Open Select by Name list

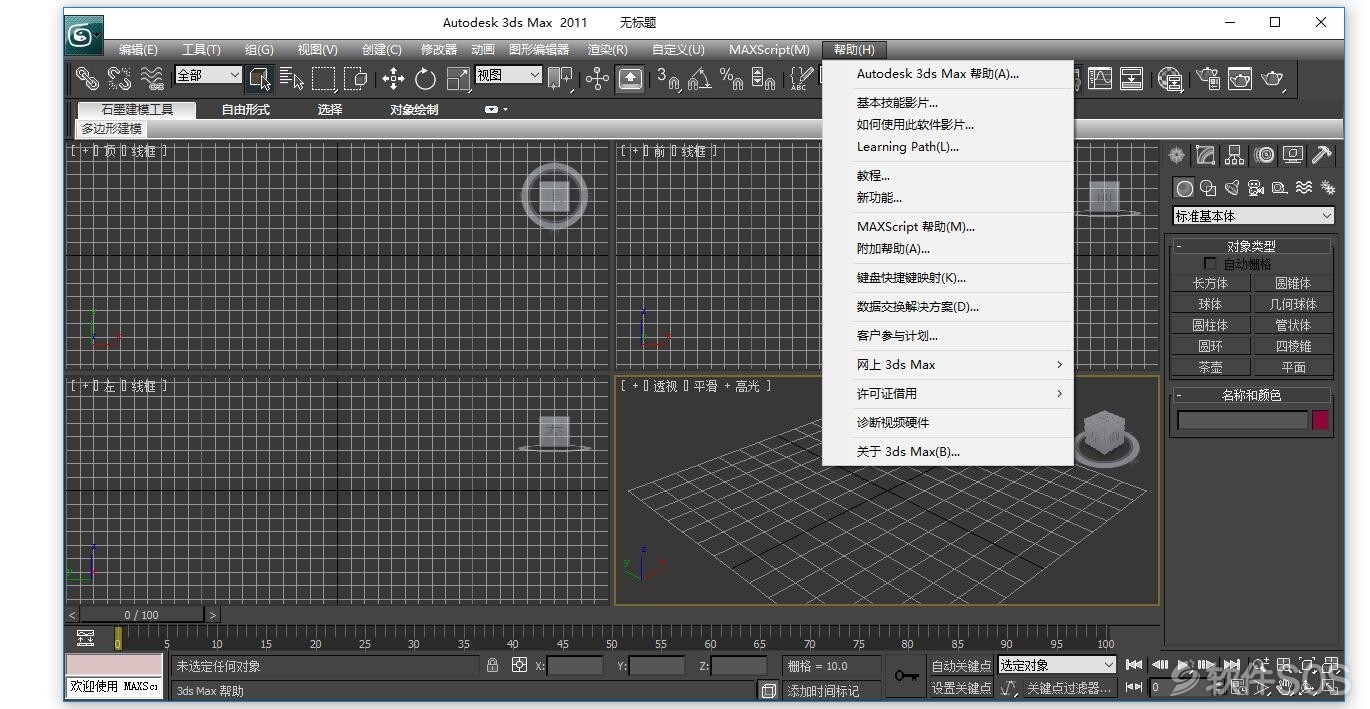(x=292, y=78)
